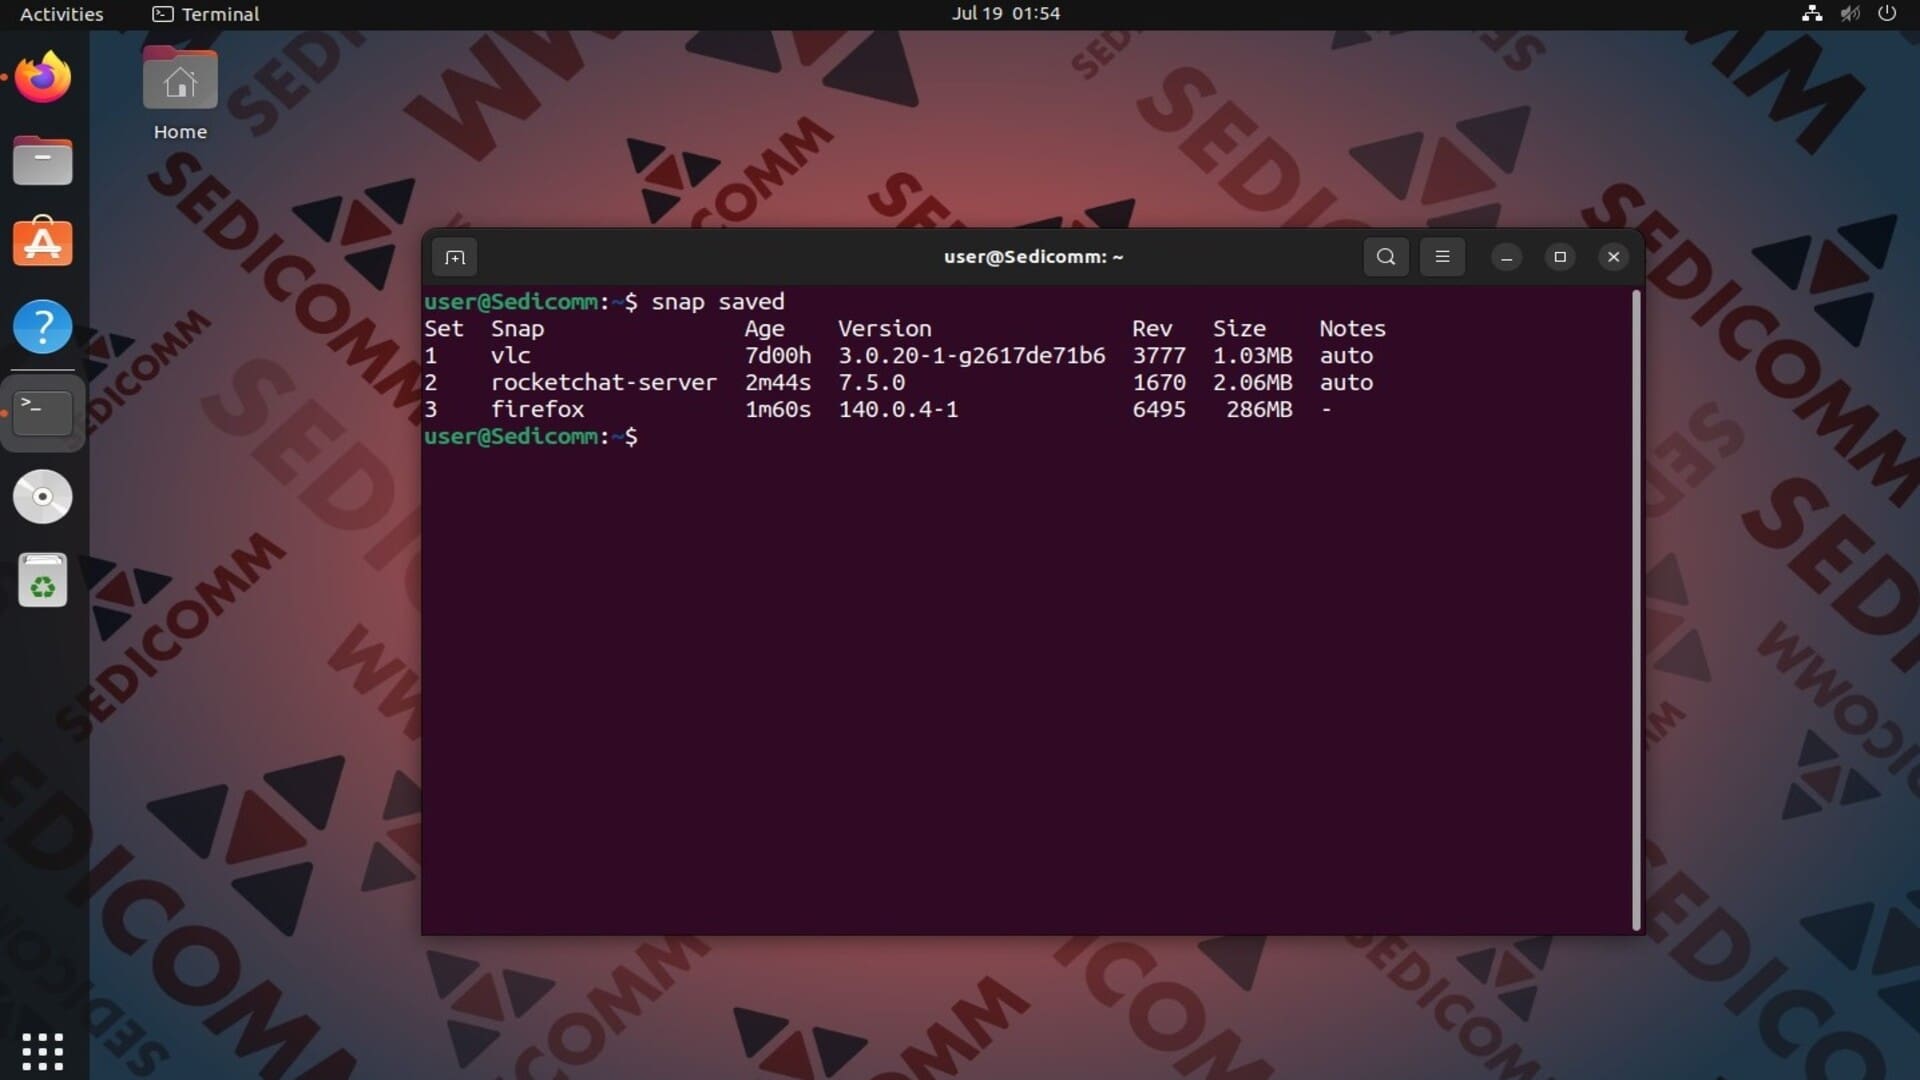Image resolution: width=1920 pixels, height=1080 pixels.
Task: Open the terminal search tool
Action: (x=1386, y=257)
